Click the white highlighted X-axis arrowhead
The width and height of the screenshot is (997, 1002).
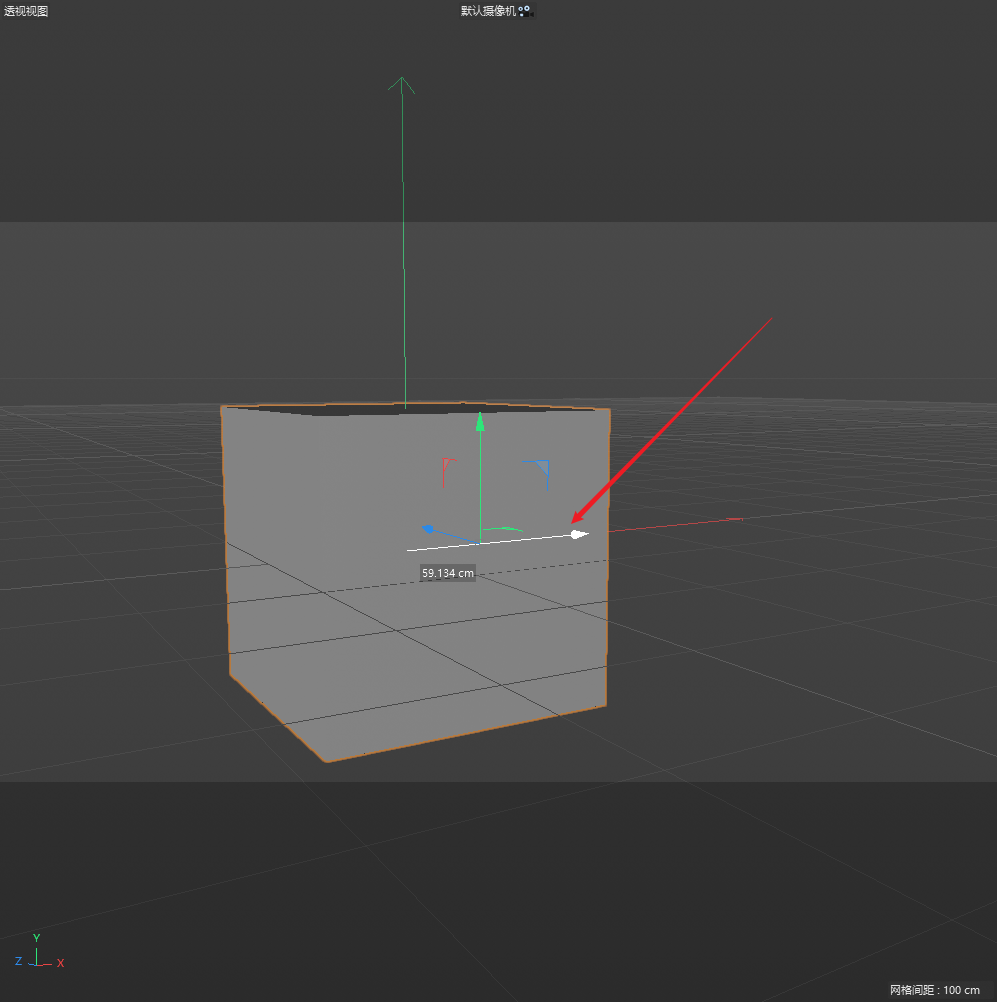(579, 534)
